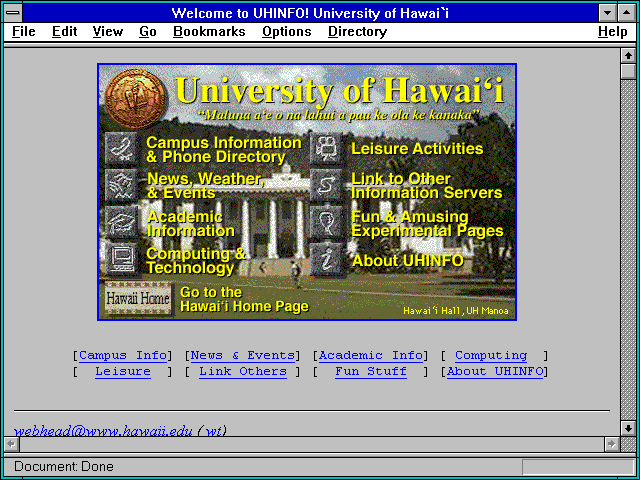
Task: Click the progress indicator box in status bar
Action: pyautogui.click(x=578, y=467)
